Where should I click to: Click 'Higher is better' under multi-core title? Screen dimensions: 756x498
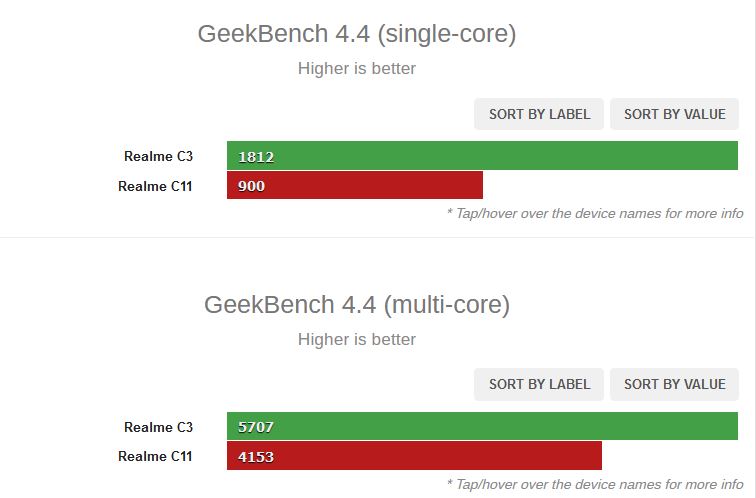357,339
